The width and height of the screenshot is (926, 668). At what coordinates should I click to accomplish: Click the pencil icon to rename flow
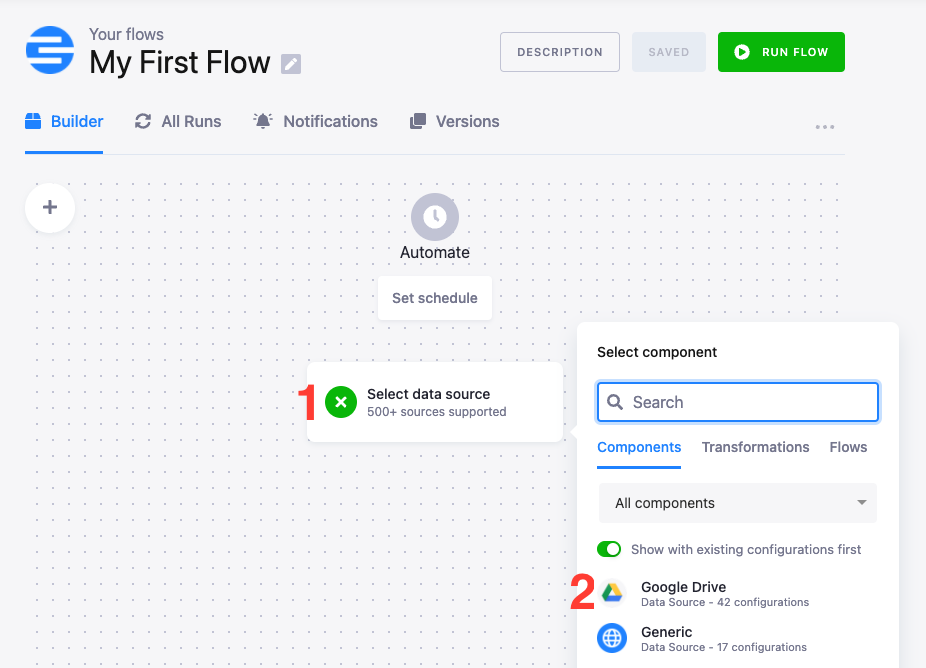[290, 64]
